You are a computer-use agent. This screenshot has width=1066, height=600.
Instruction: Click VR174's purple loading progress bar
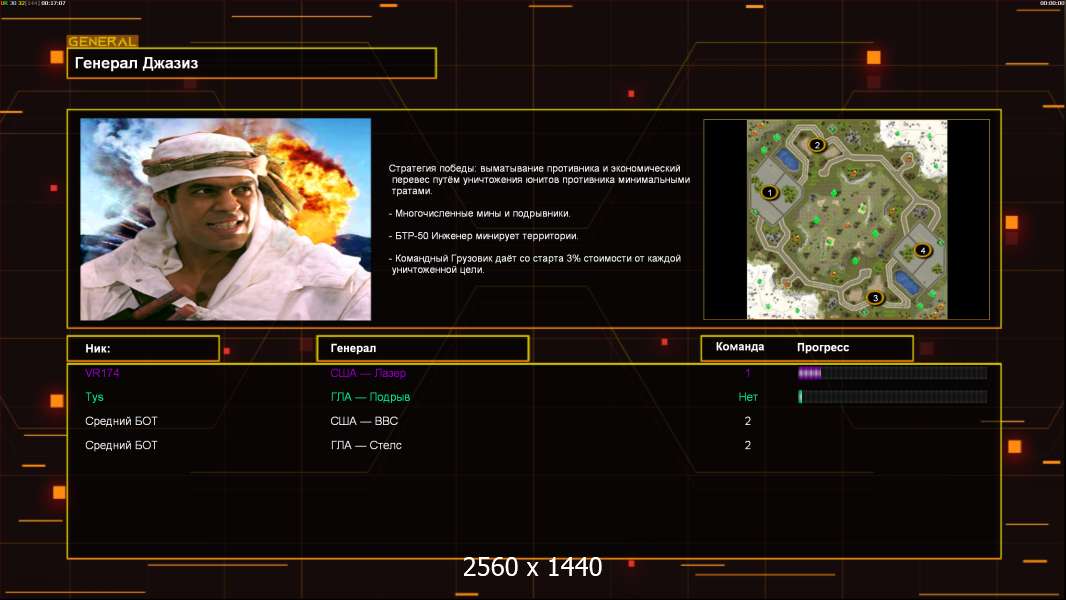coord(891,373)
